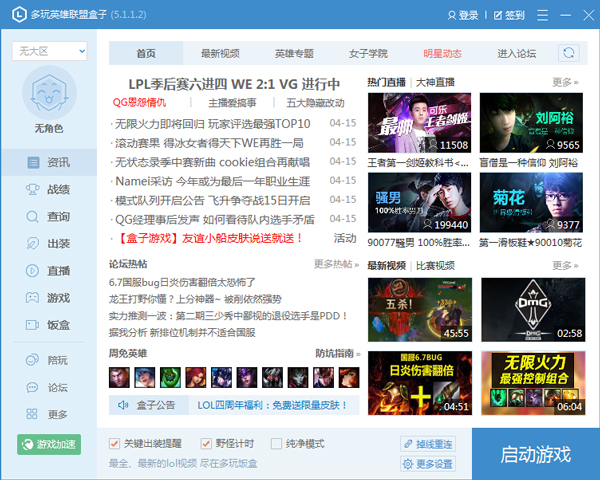Open the 饭盒 sidebar icon

(x=34, y=324)
